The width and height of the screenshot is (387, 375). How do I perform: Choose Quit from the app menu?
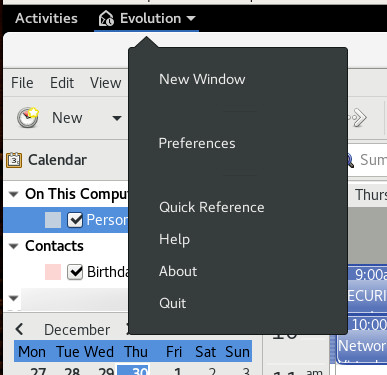173,303
